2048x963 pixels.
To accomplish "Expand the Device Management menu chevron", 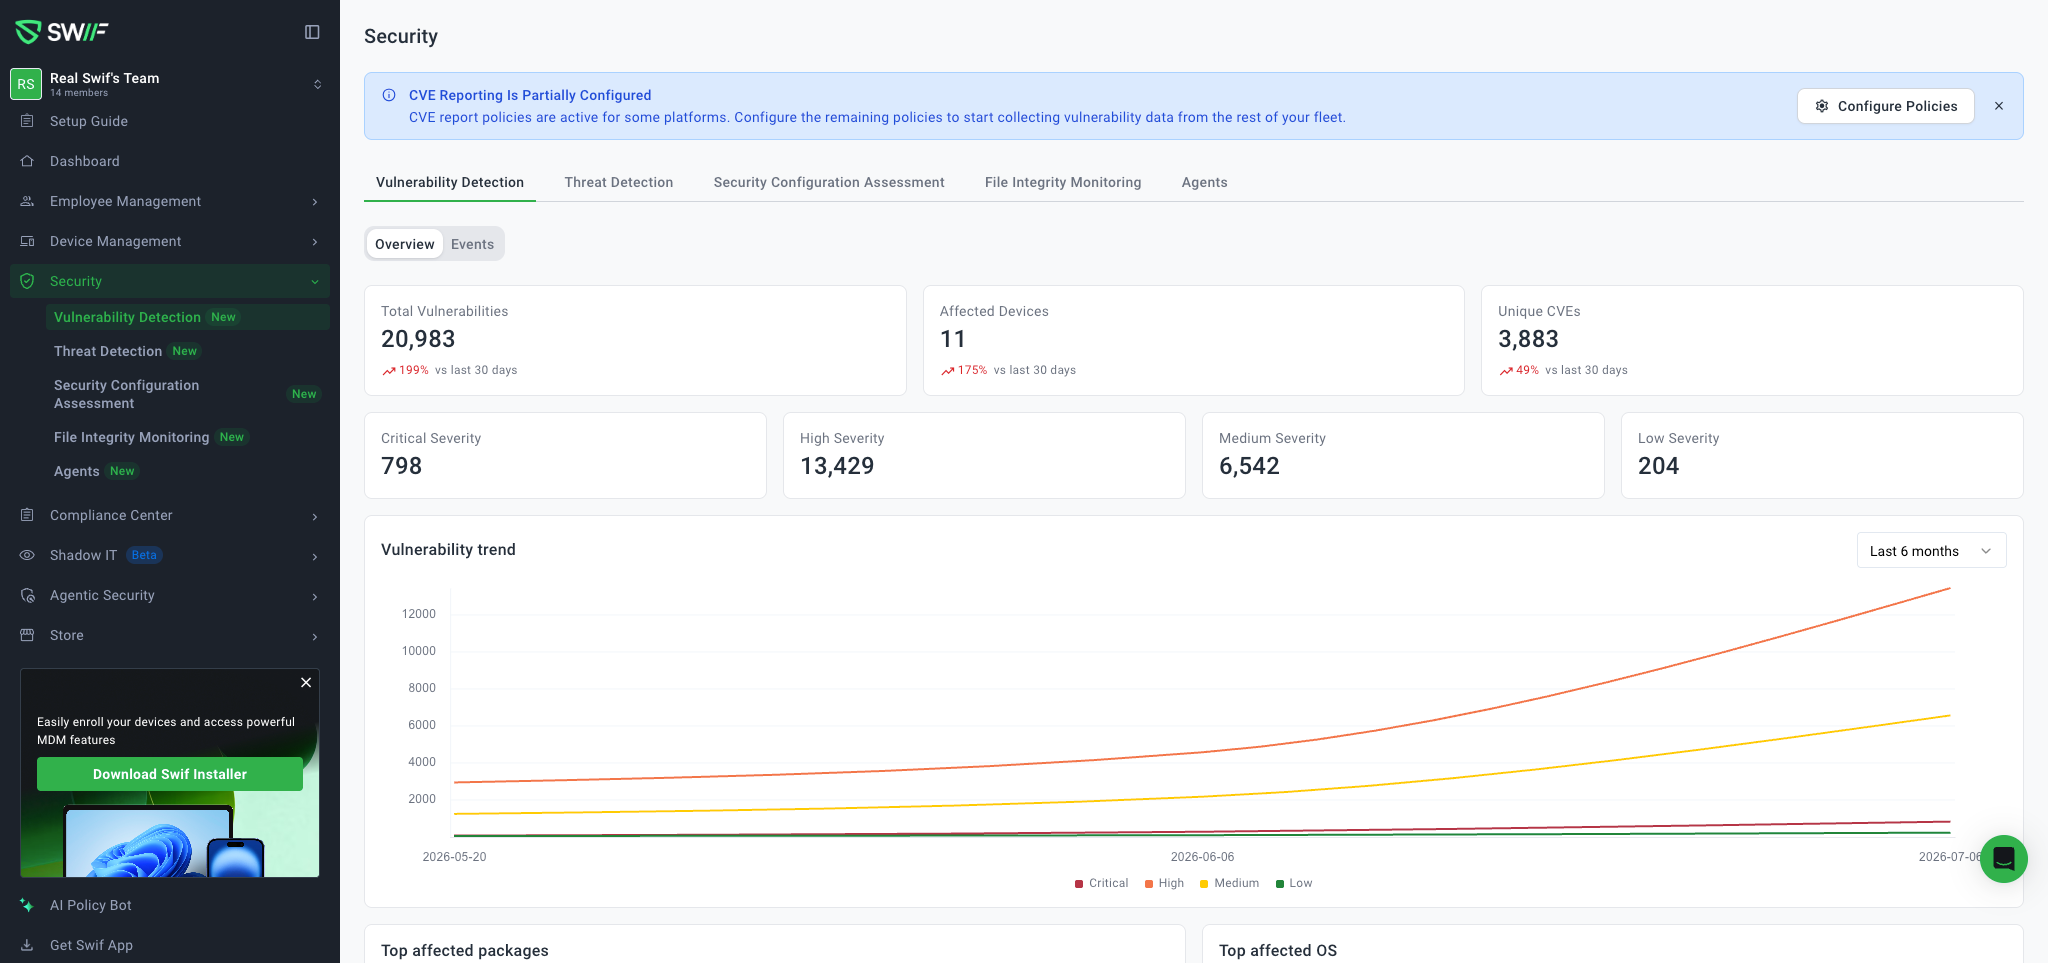I will click(315, 242).
